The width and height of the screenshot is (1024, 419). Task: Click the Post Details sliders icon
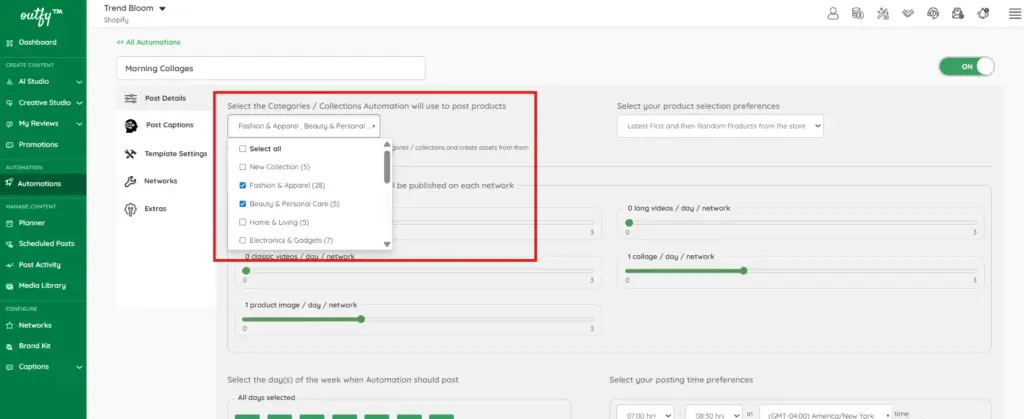131,98
